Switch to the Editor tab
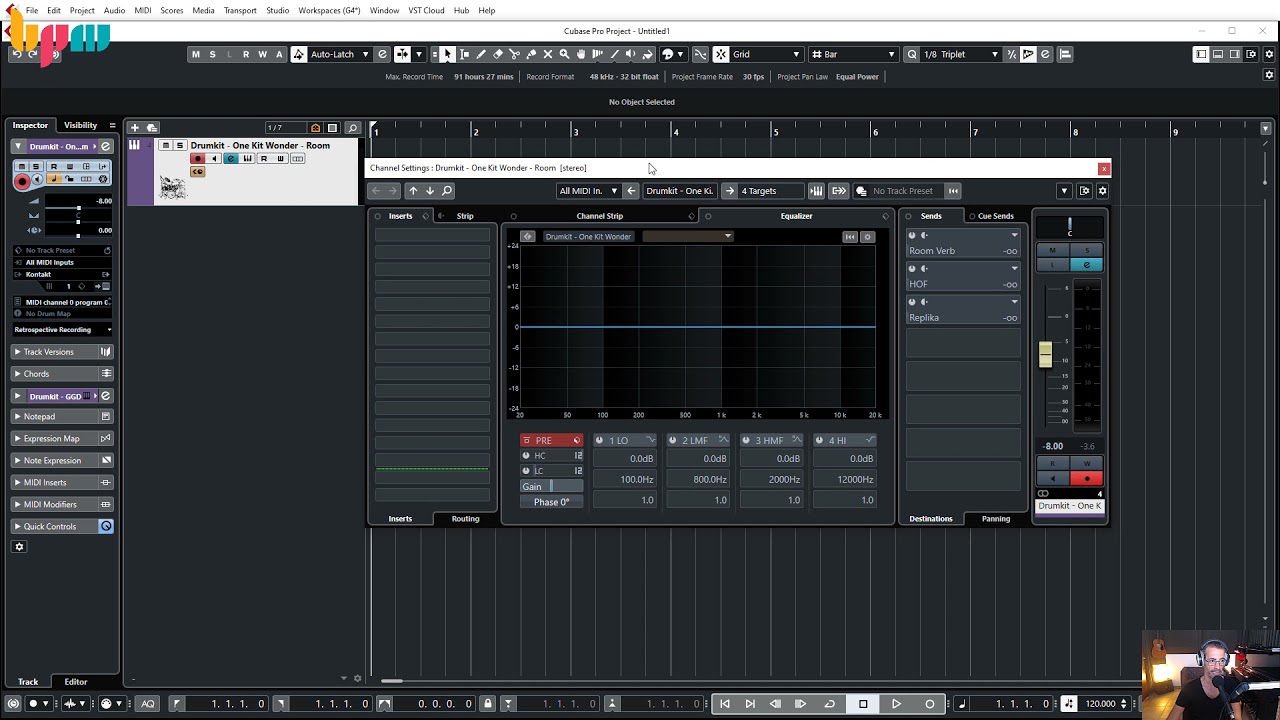 (x=76, y=682)
